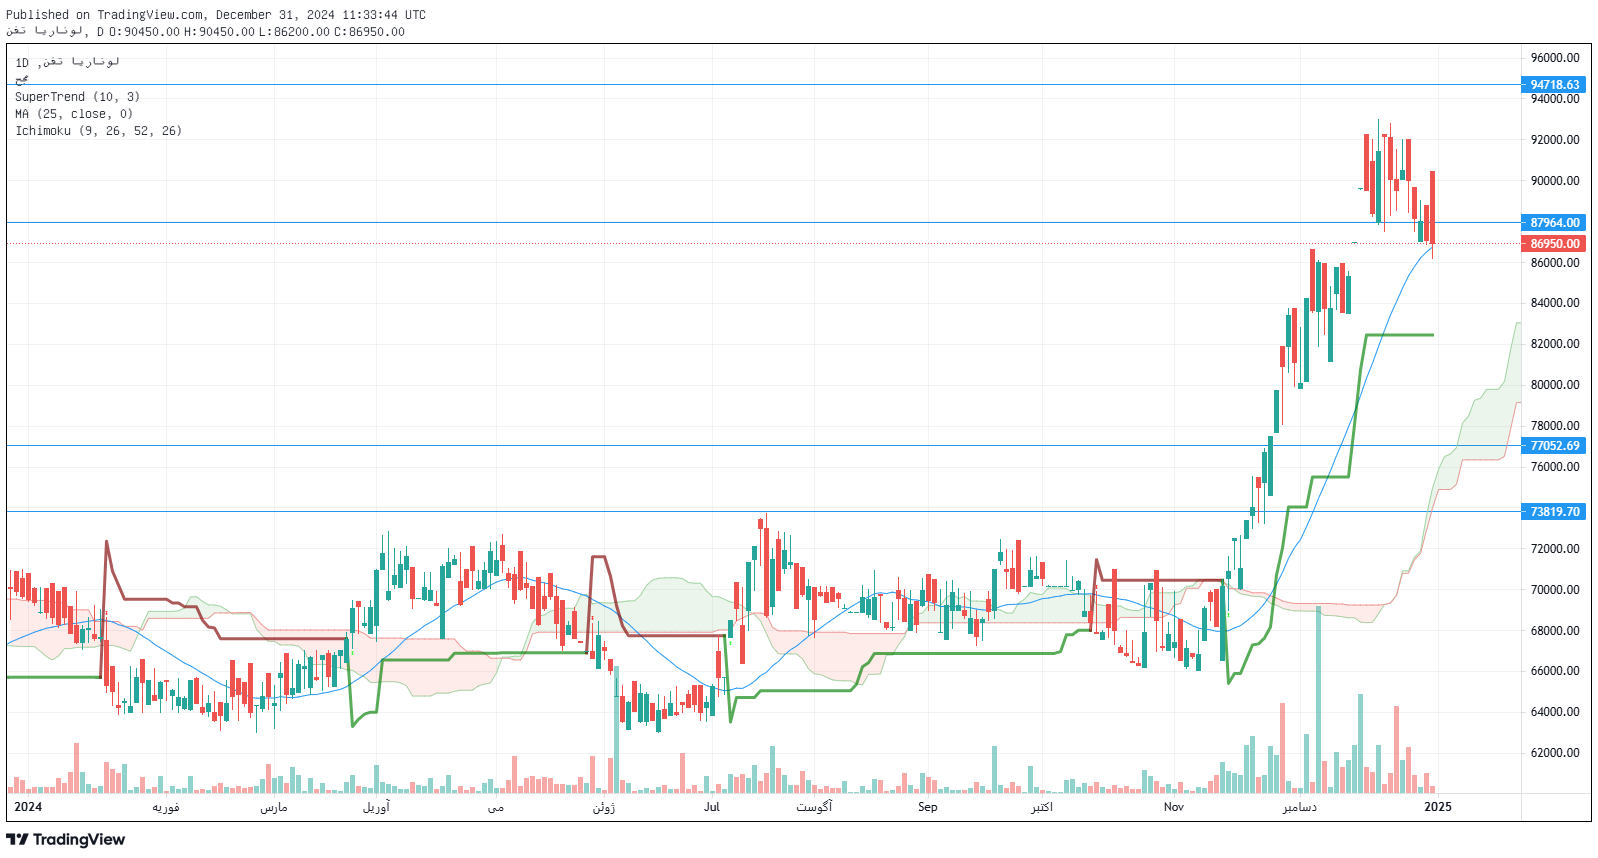Select the اکتبر month label on time axis

[1042, 807]
